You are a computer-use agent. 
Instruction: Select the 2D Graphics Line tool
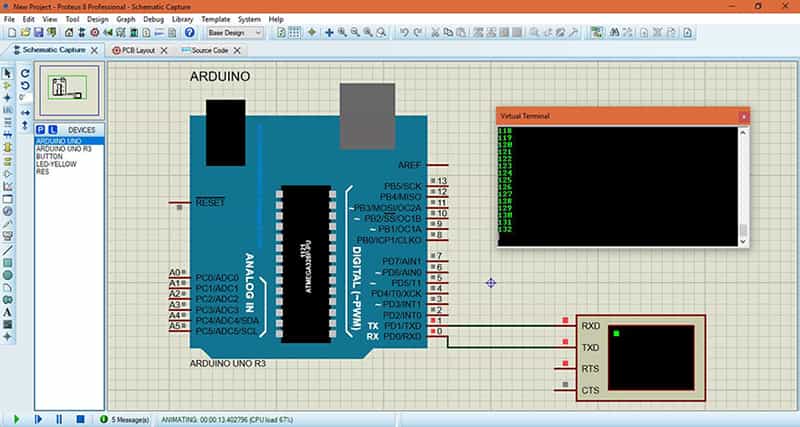(7, 250)
